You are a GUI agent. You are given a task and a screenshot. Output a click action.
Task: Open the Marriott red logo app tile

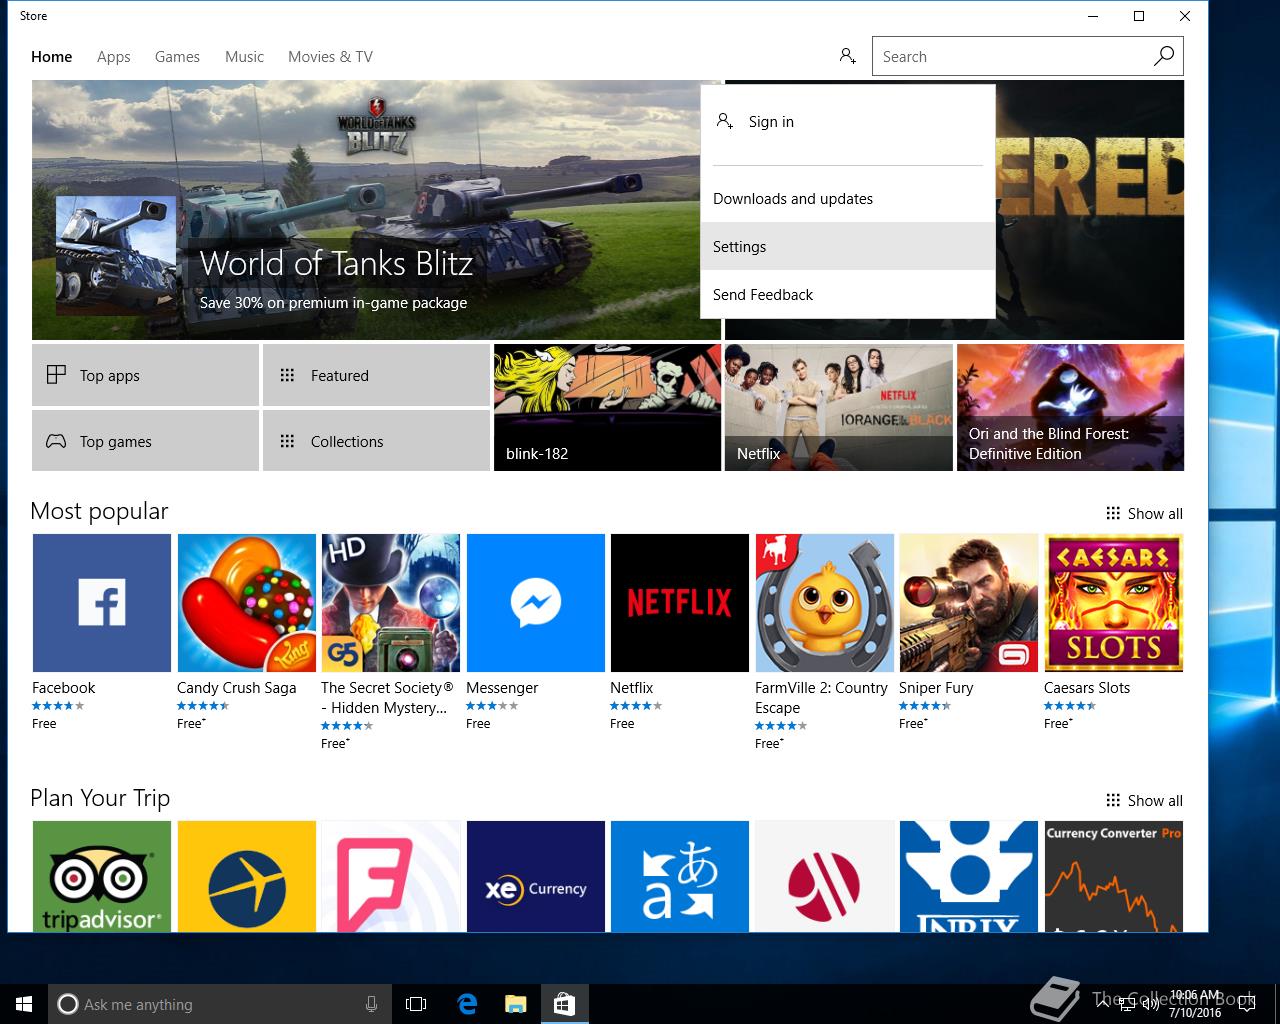[824, 876]
